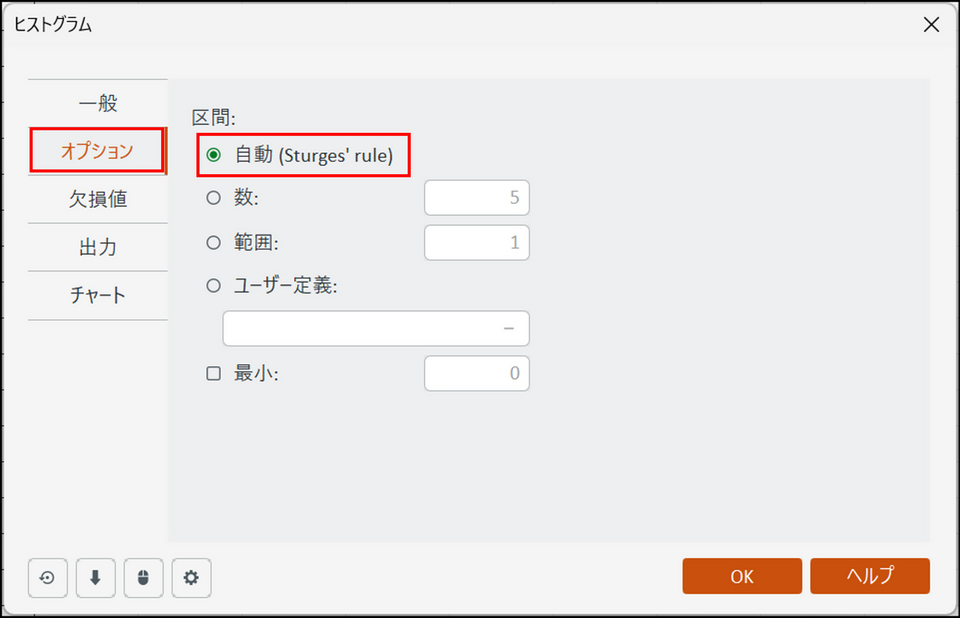
Task: Close the ヒストグラム dialog window
Action: pos(931,25)
